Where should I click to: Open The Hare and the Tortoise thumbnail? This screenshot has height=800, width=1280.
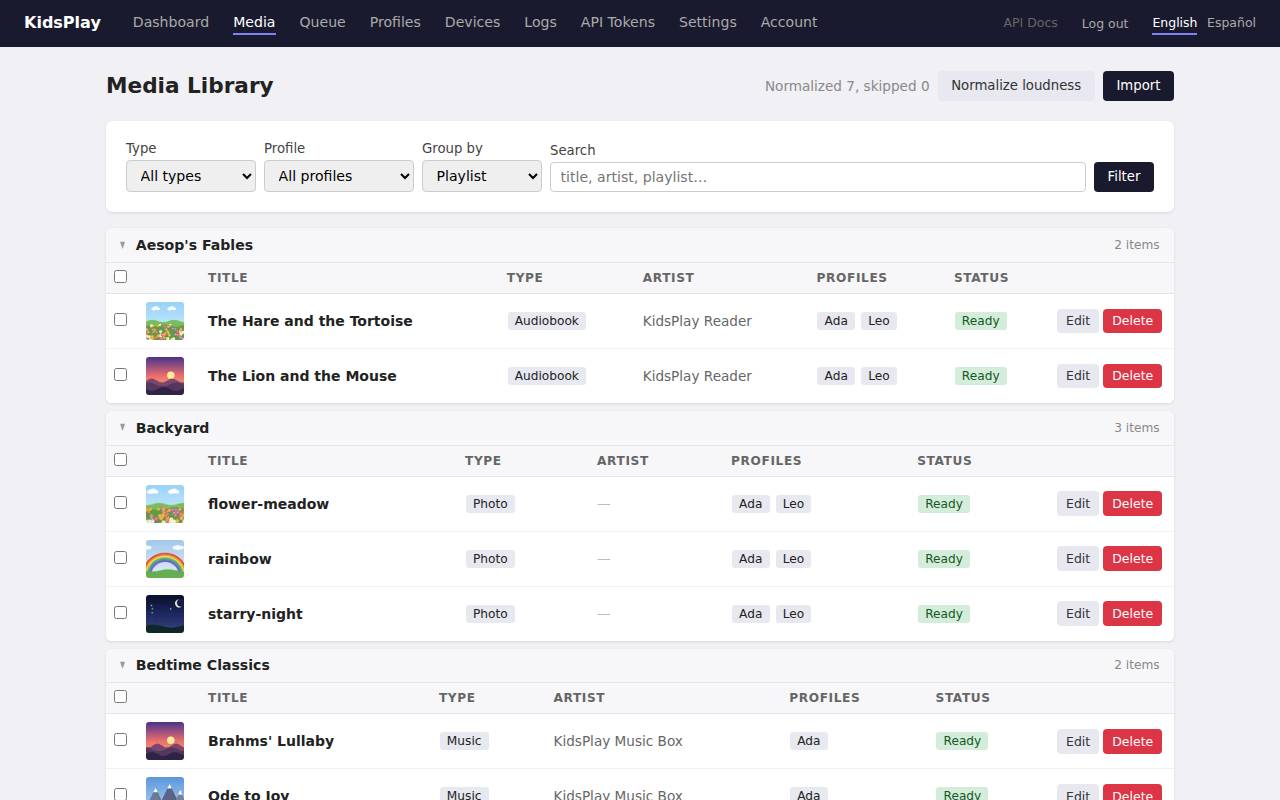click(165, 321)
